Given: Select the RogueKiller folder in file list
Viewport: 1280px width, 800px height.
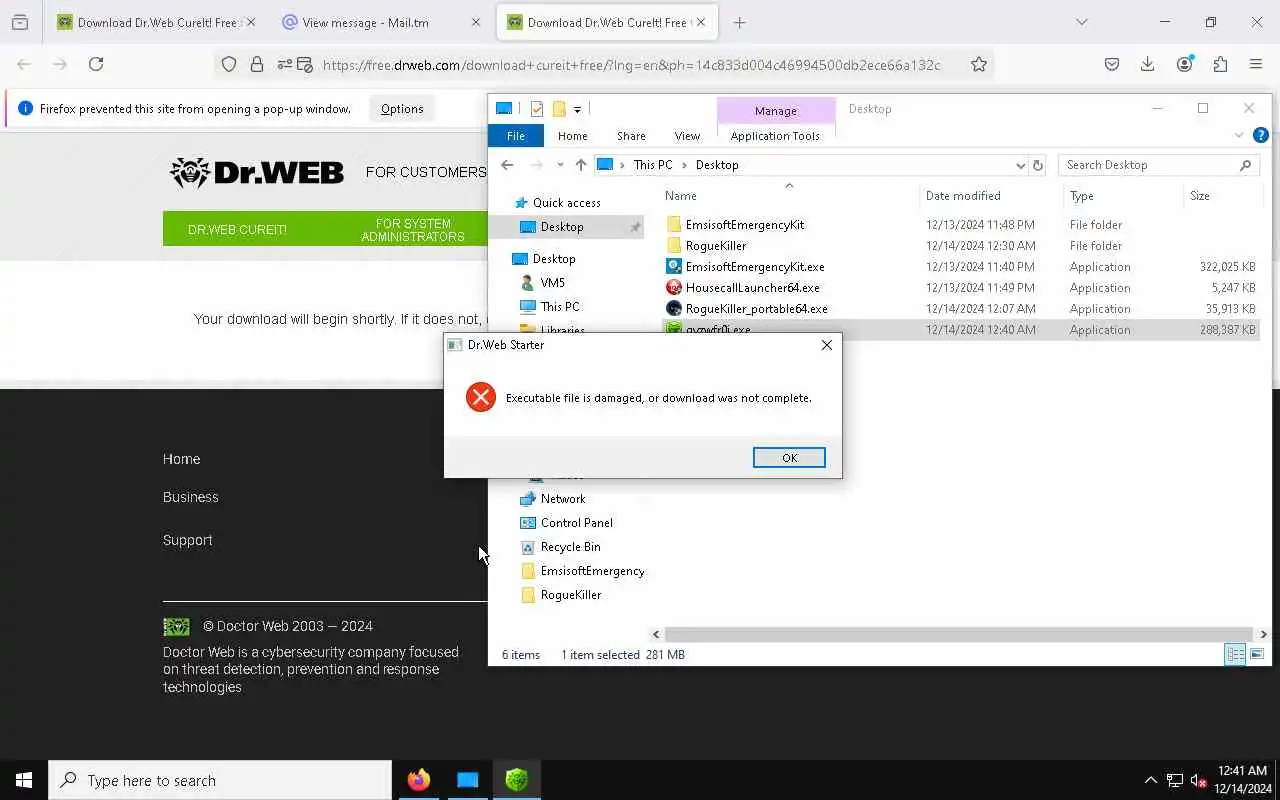Looking at the screenshot, I should click(x=715, y=246).
